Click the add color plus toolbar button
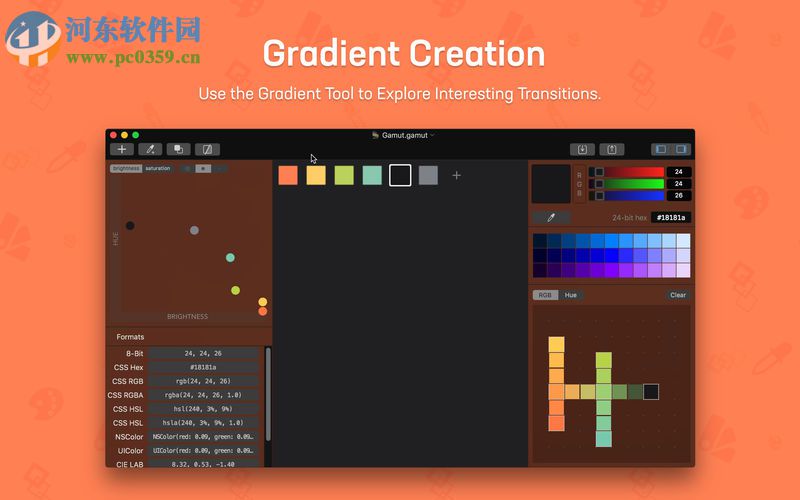This screenshot has width=800, height=500. 121,149
